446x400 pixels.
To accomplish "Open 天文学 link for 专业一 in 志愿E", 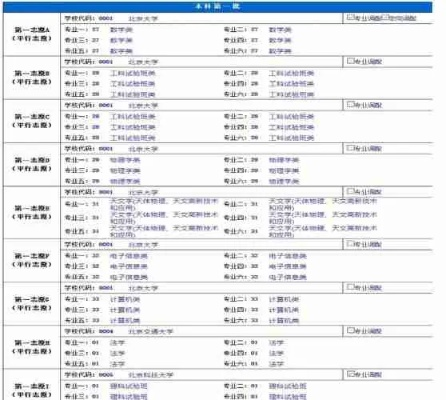I will coord(164,204).
